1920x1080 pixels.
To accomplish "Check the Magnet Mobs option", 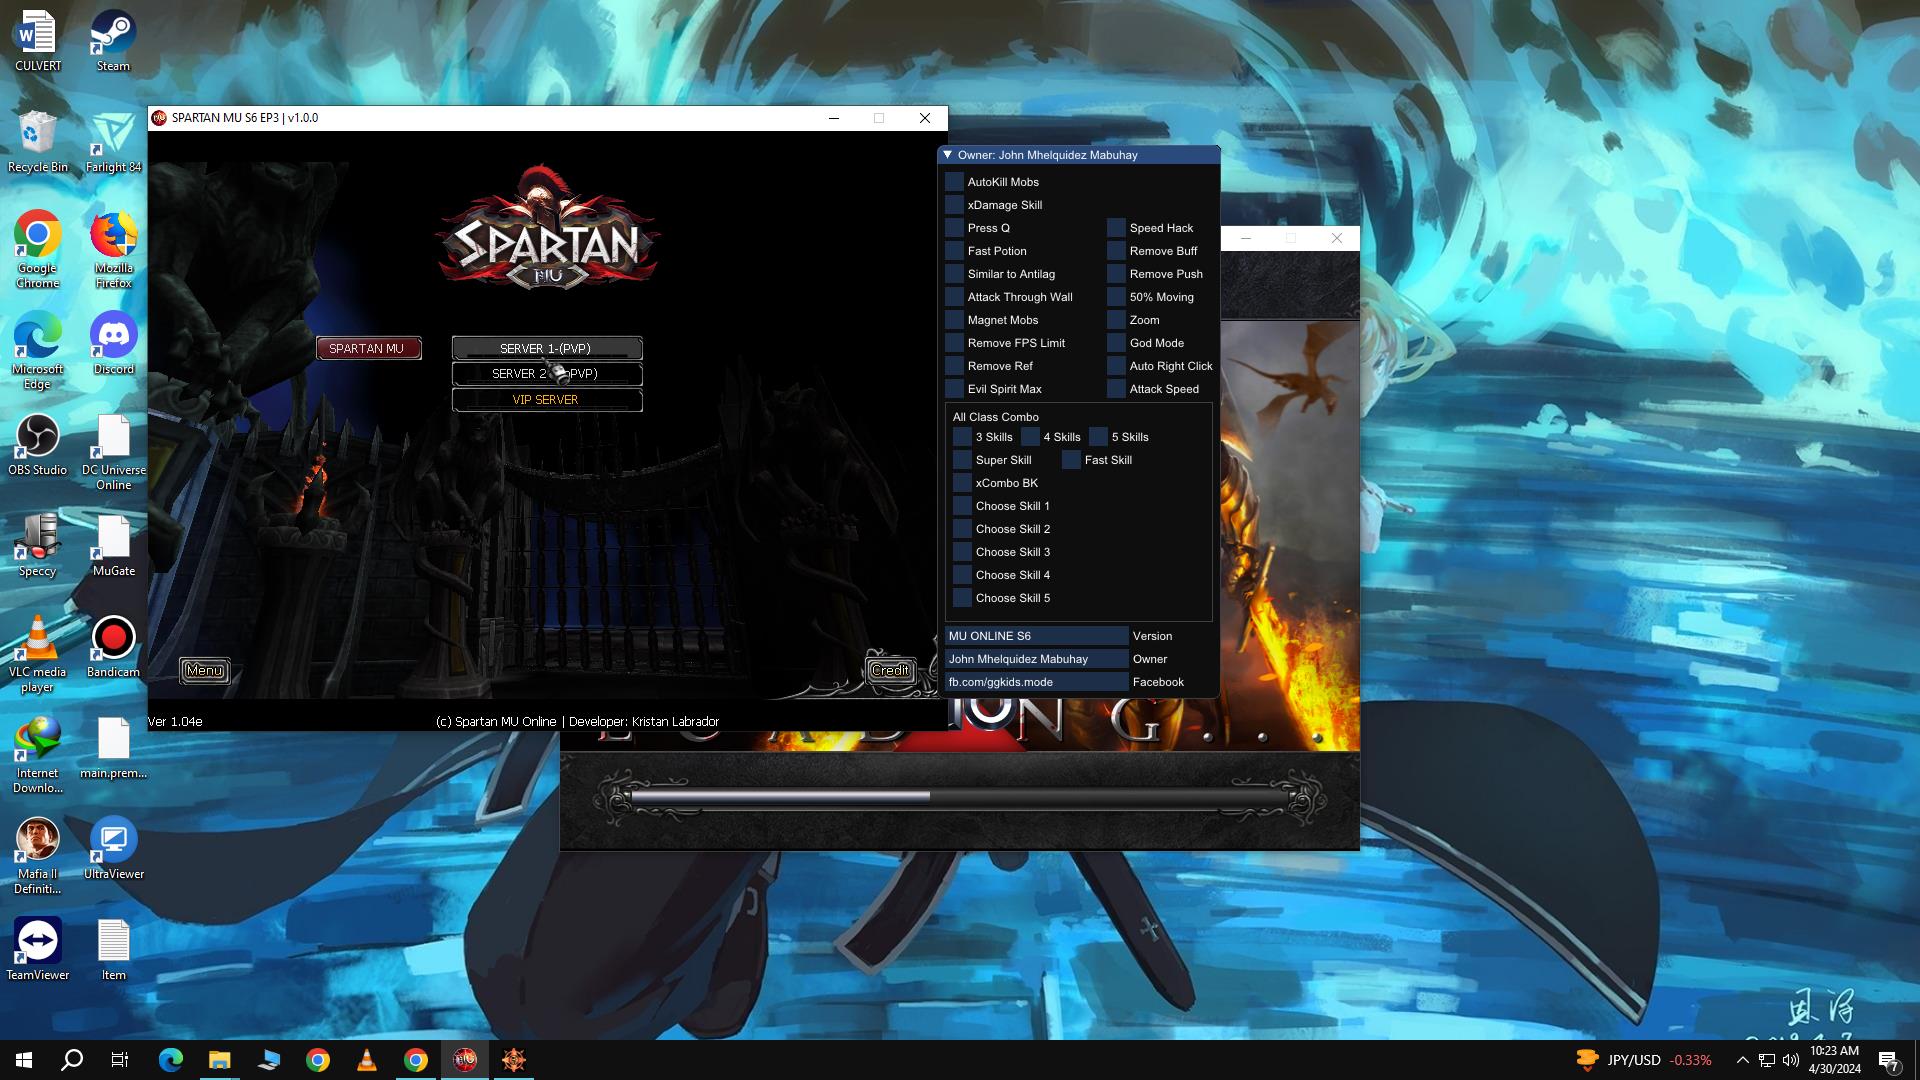I will click(x=955, y=320).
